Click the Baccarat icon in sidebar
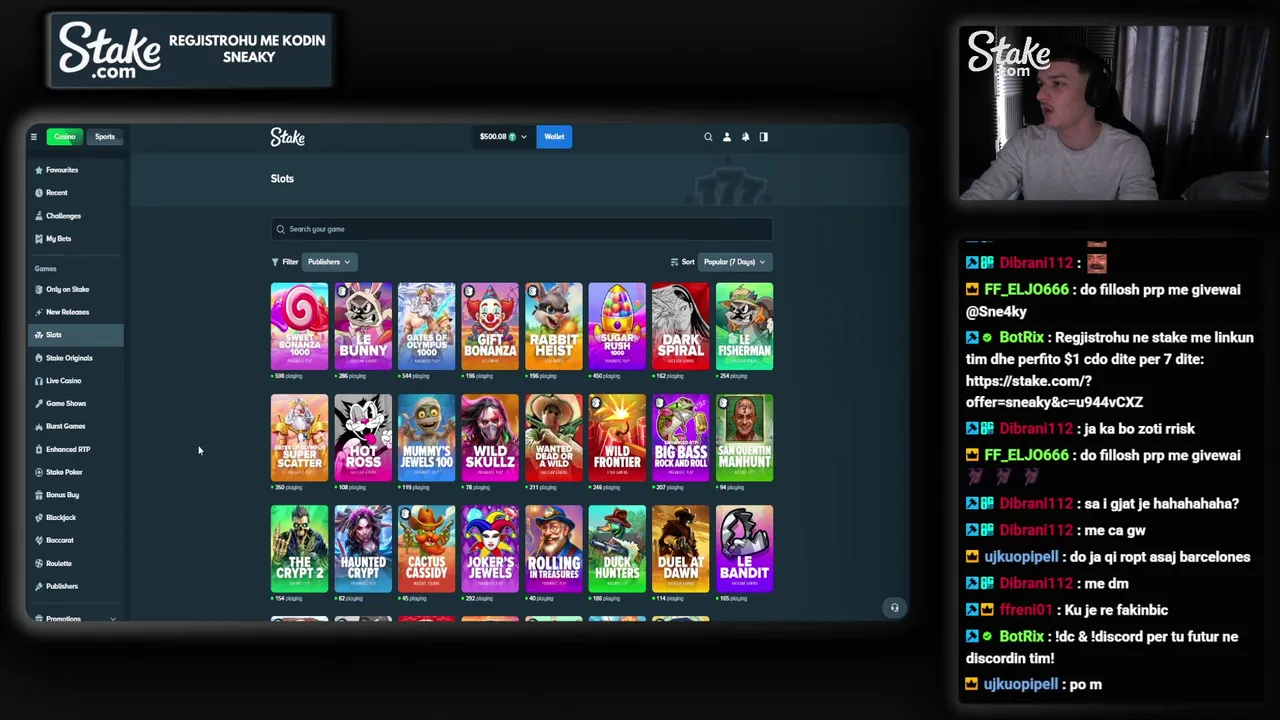Viewport: 1280px width, 720px height. click(38, 541)
